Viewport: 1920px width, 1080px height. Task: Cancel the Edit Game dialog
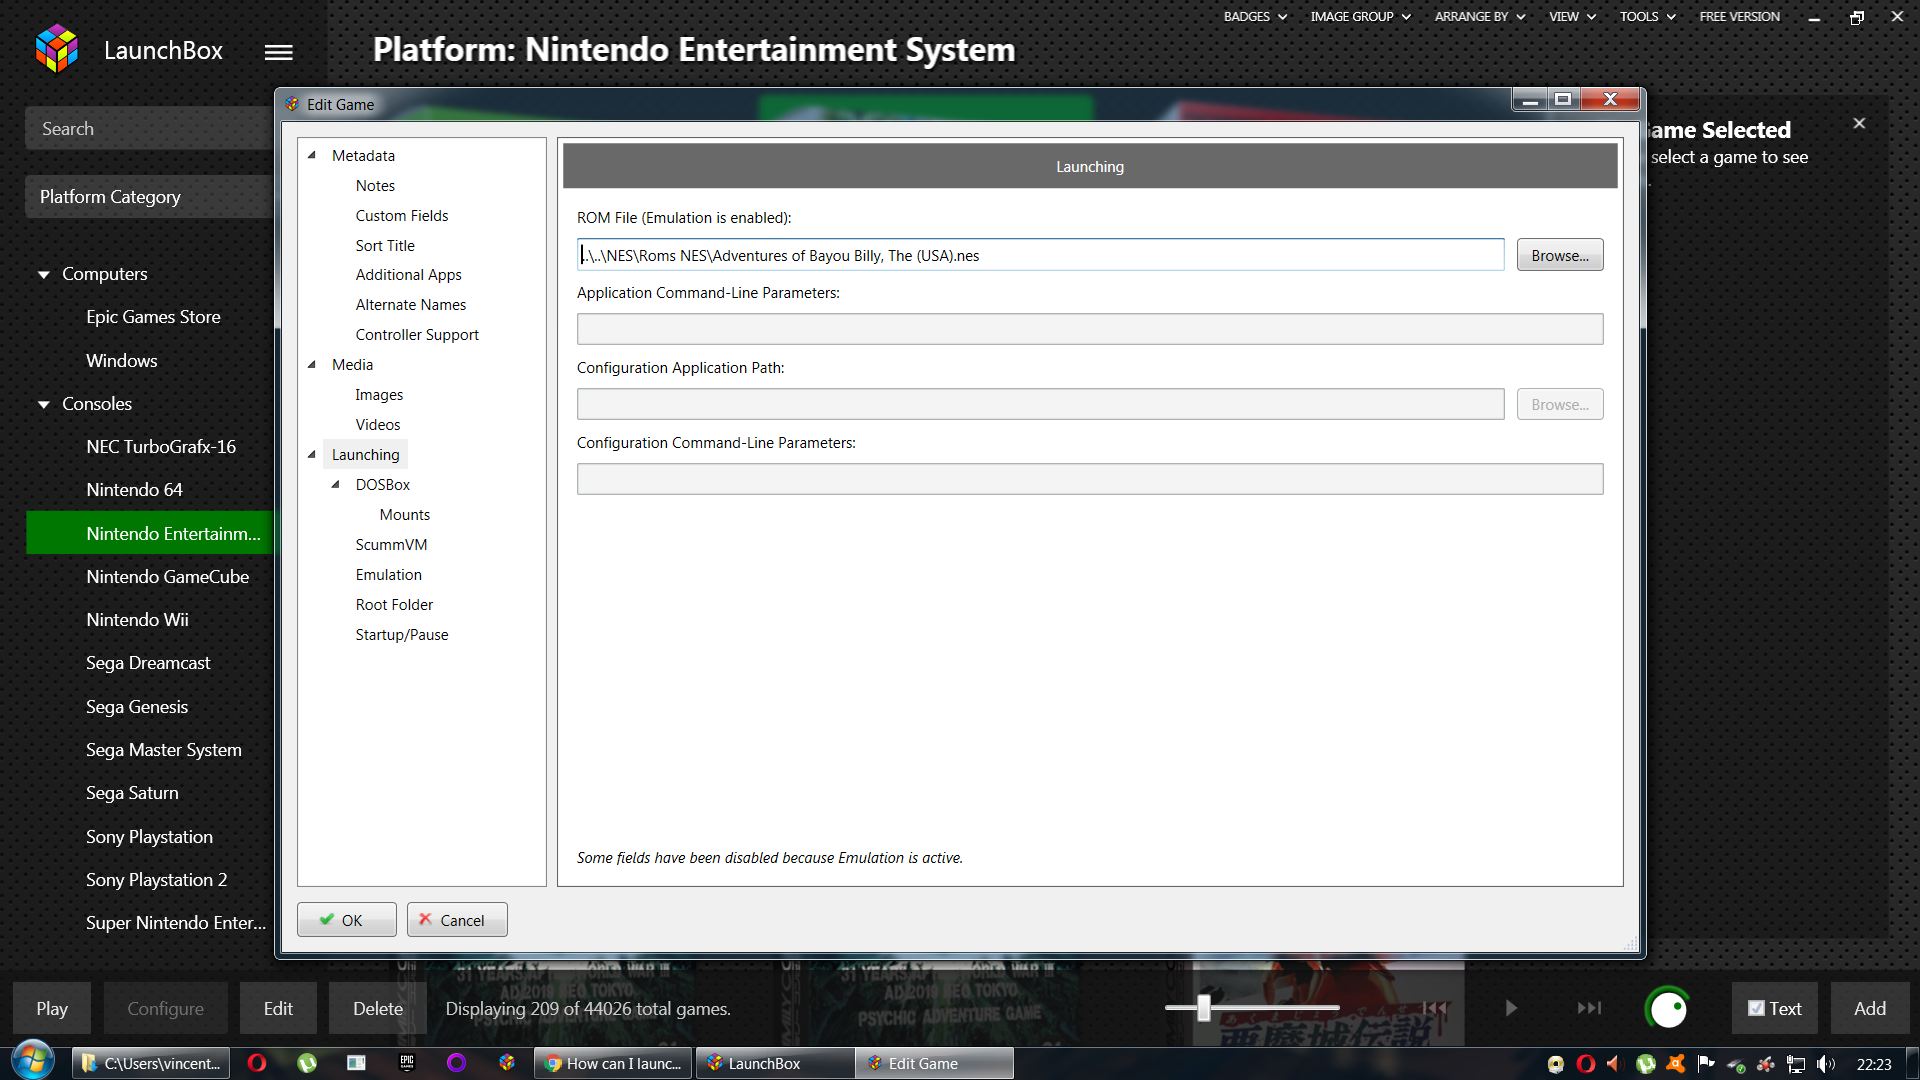point(457,919)
